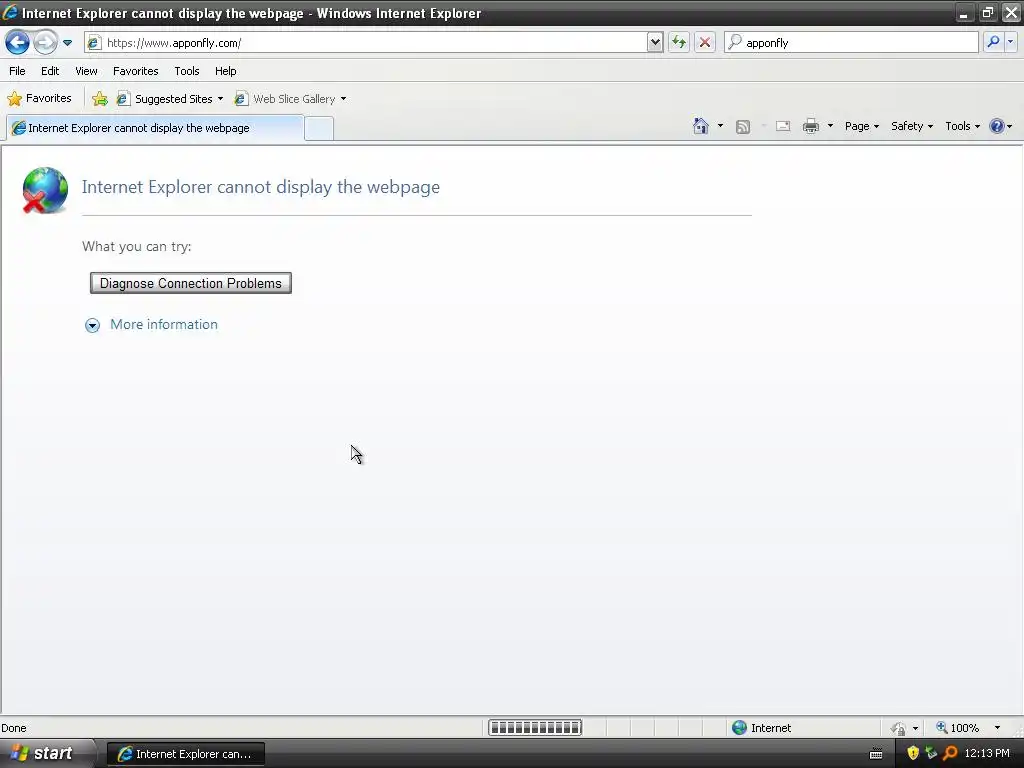
Task: Click the Home icon in the command bar
Action: [x=701, y=126]
